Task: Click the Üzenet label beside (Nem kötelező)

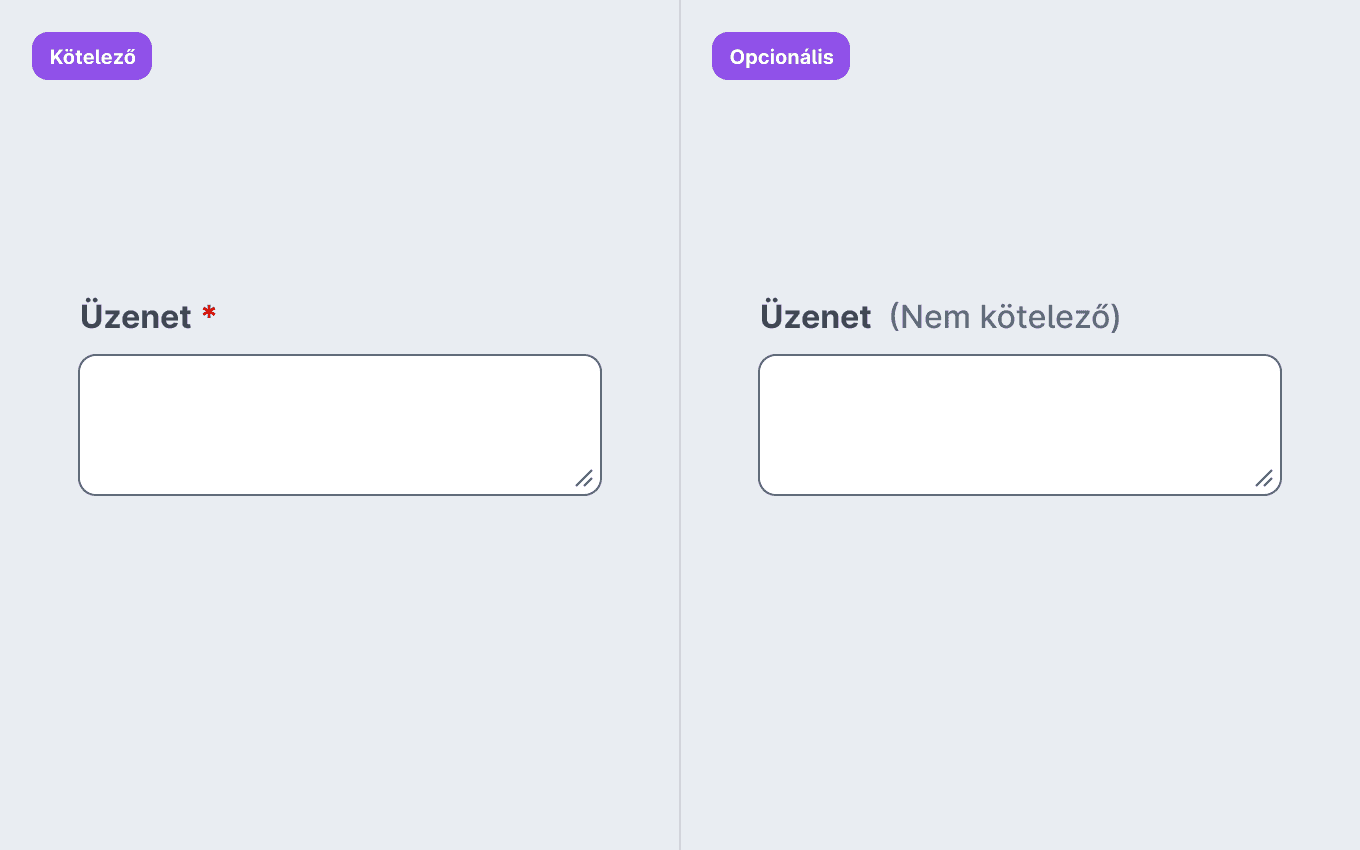Action: pos(816,316)
